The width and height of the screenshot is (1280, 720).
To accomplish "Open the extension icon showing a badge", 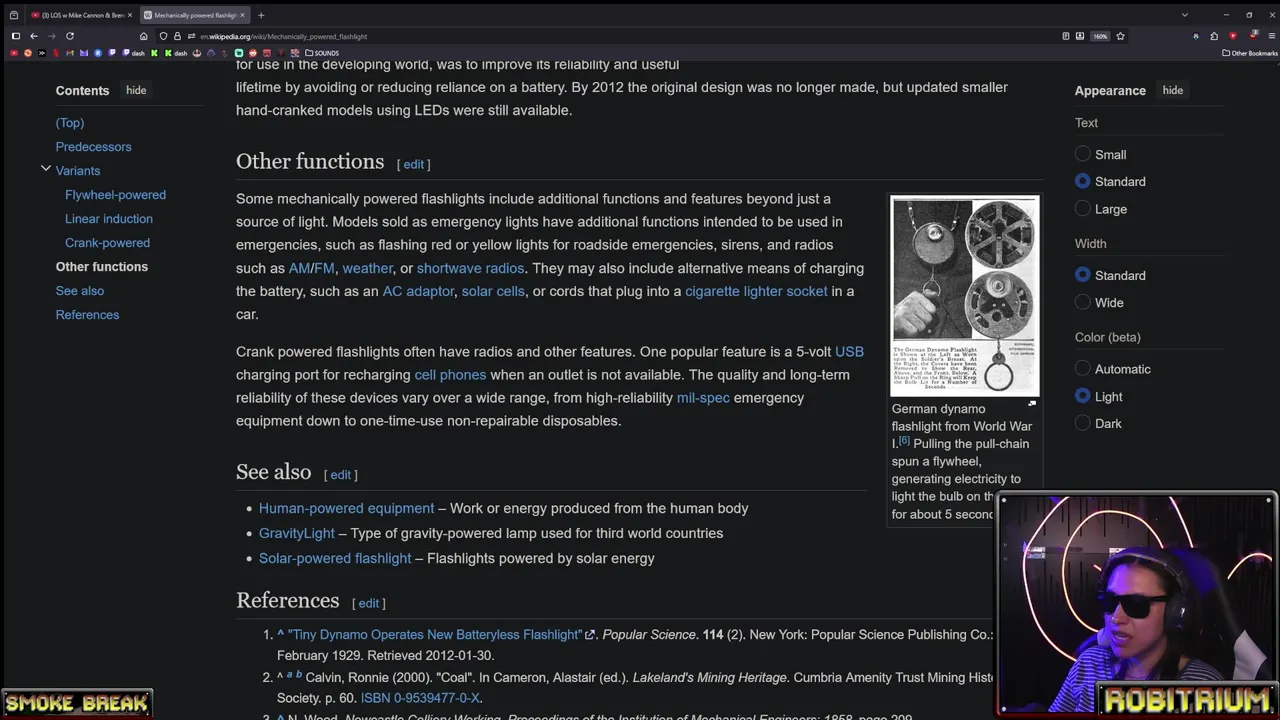I will pyautogui.click(x=1253, y=35).
